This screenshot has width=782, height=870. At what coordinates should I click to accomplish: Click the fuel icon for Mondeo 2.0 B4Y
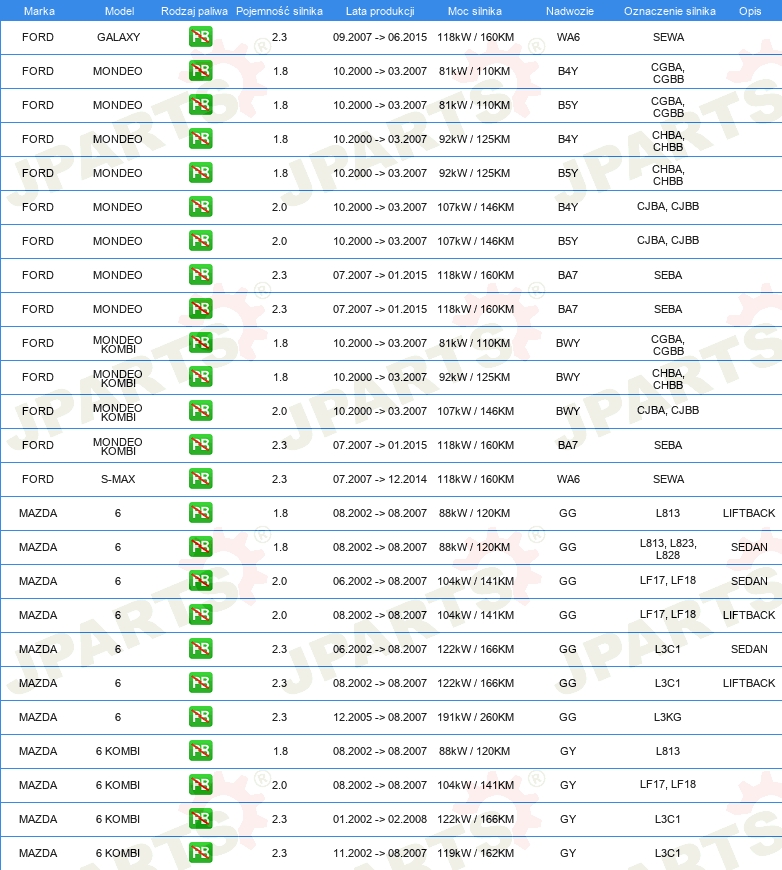[x=200, y=207]
